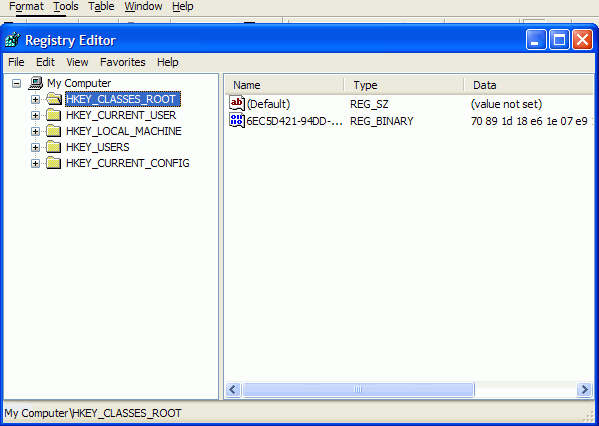Image resolution: width=599 pixels, height=426 pixels.
Task: Click the HKEY_CLASSES_ROOT open folder icon
Action: coord(54,99)
